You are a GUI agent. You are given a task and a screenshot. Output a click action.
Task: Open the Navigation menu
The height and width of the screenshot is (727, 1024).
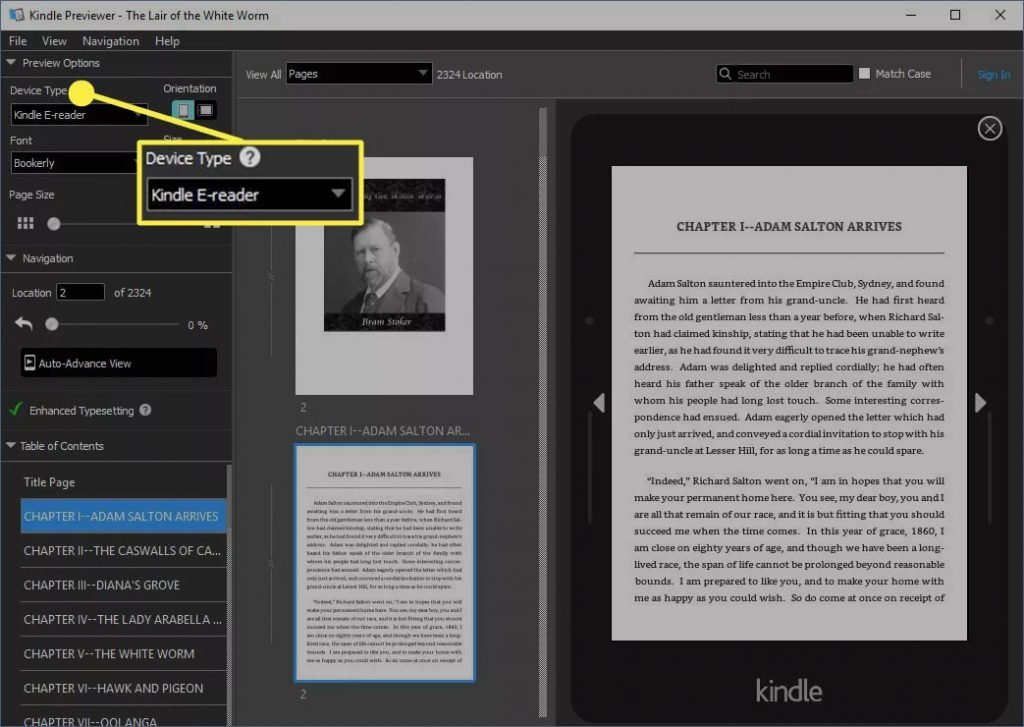tap(110, 40)
